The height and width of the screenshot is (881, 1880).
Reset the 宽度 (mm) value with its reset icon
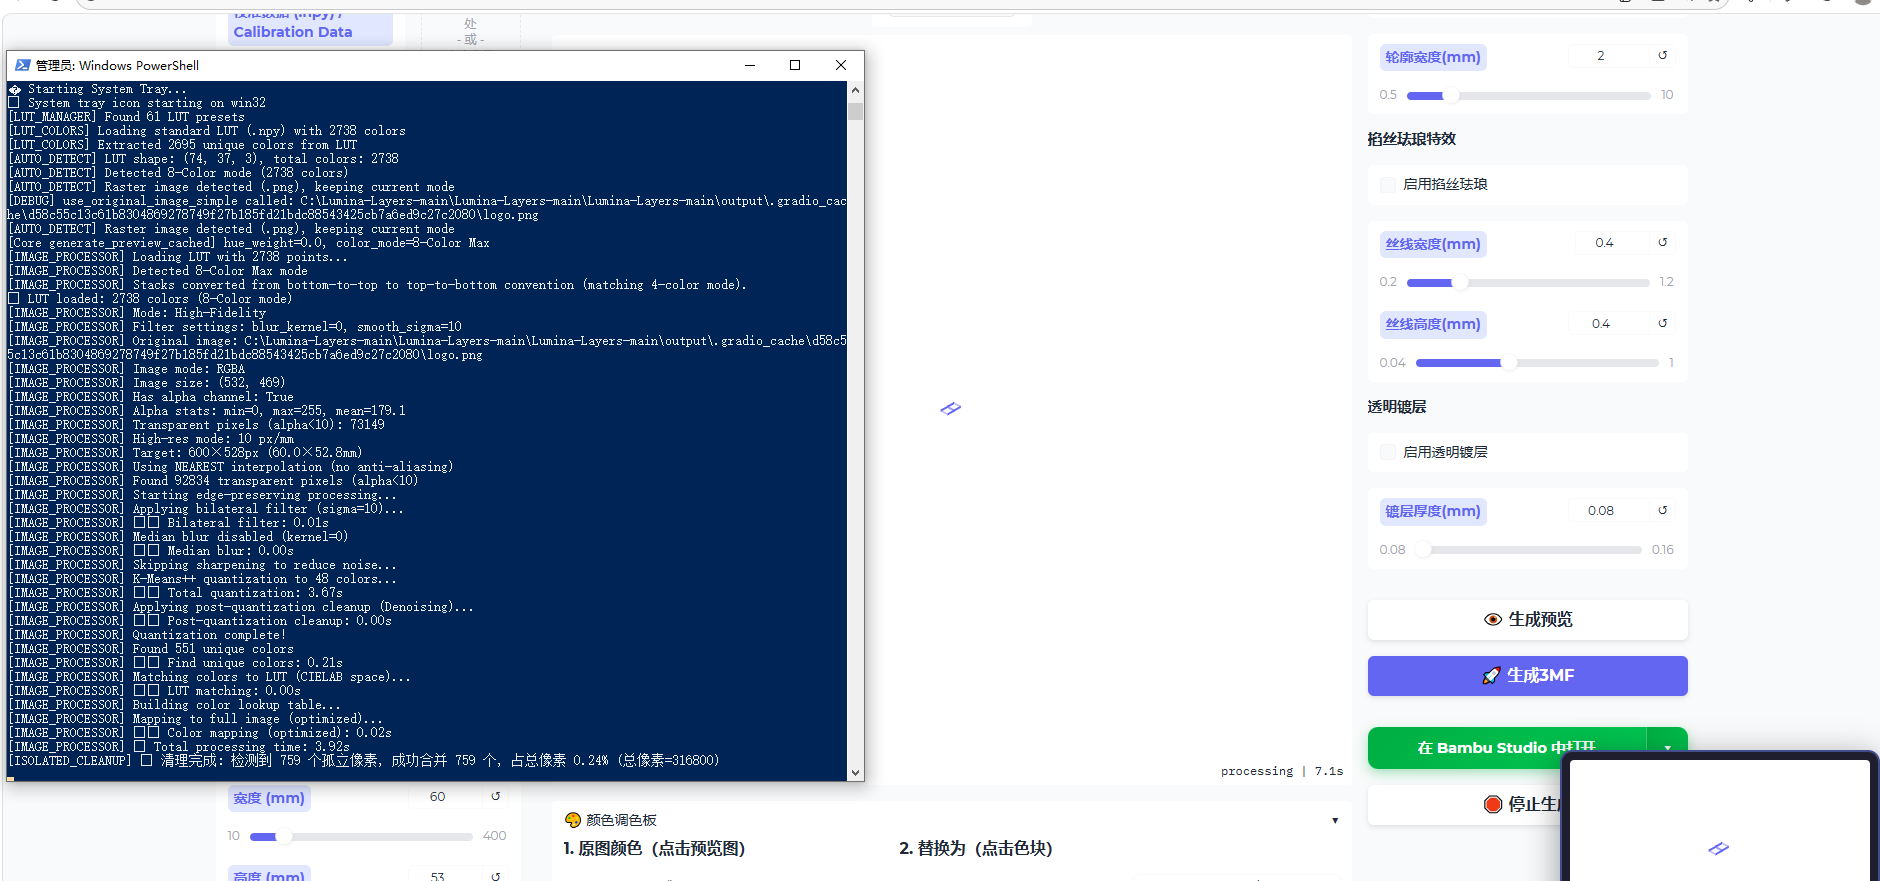[x=495, y=797]
